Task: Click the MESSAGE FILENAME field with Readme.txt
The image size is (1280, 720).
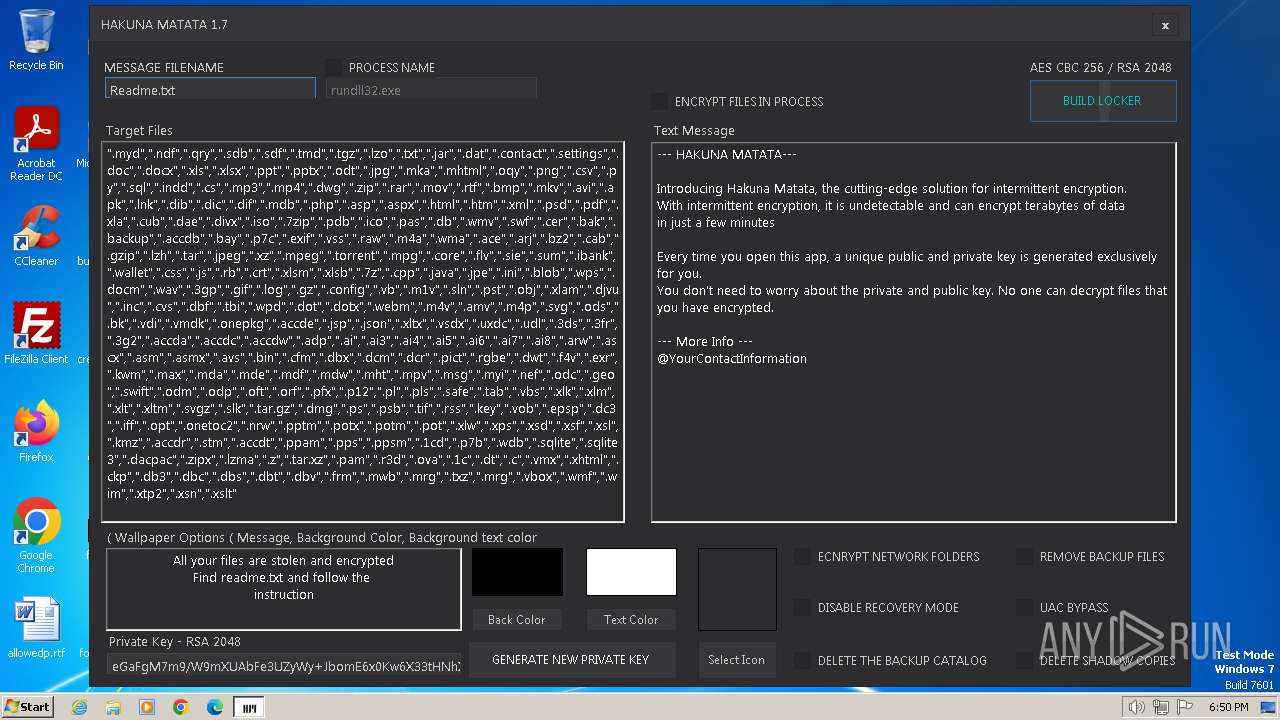Action: (210, 90)
